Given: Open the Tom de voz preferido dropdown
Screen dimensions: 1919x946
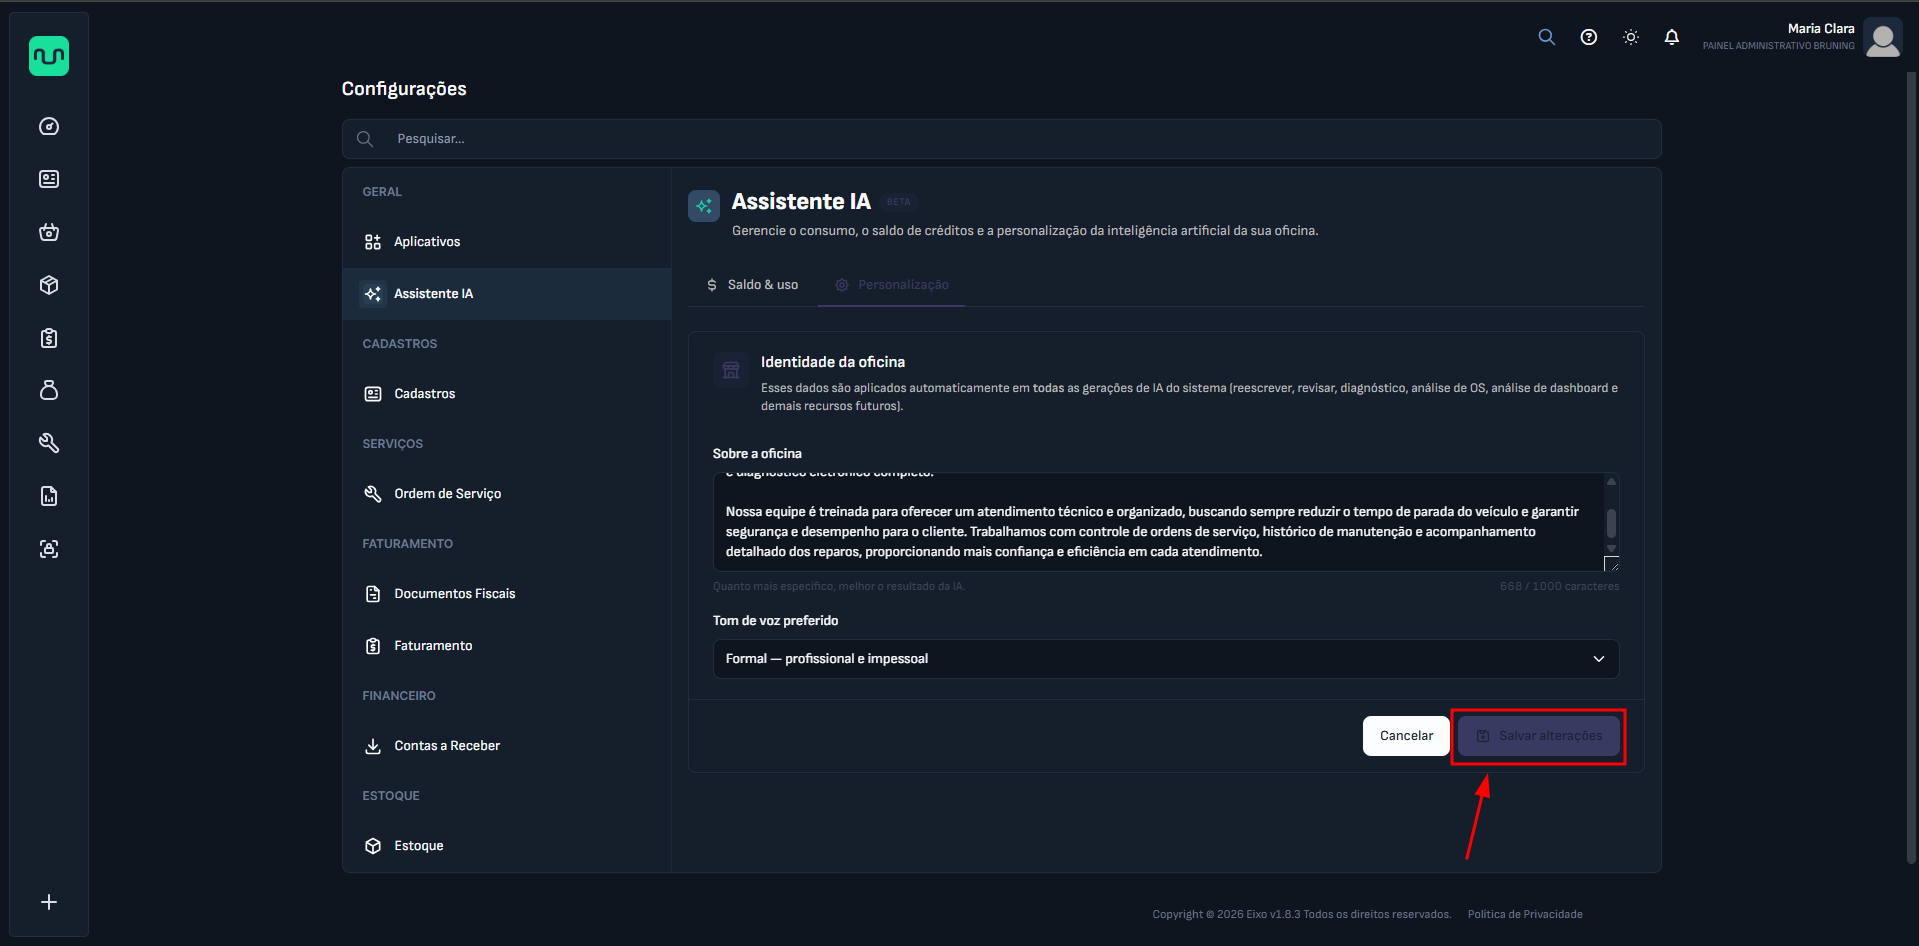Looking at the screenshot, I should point(1166,659).
